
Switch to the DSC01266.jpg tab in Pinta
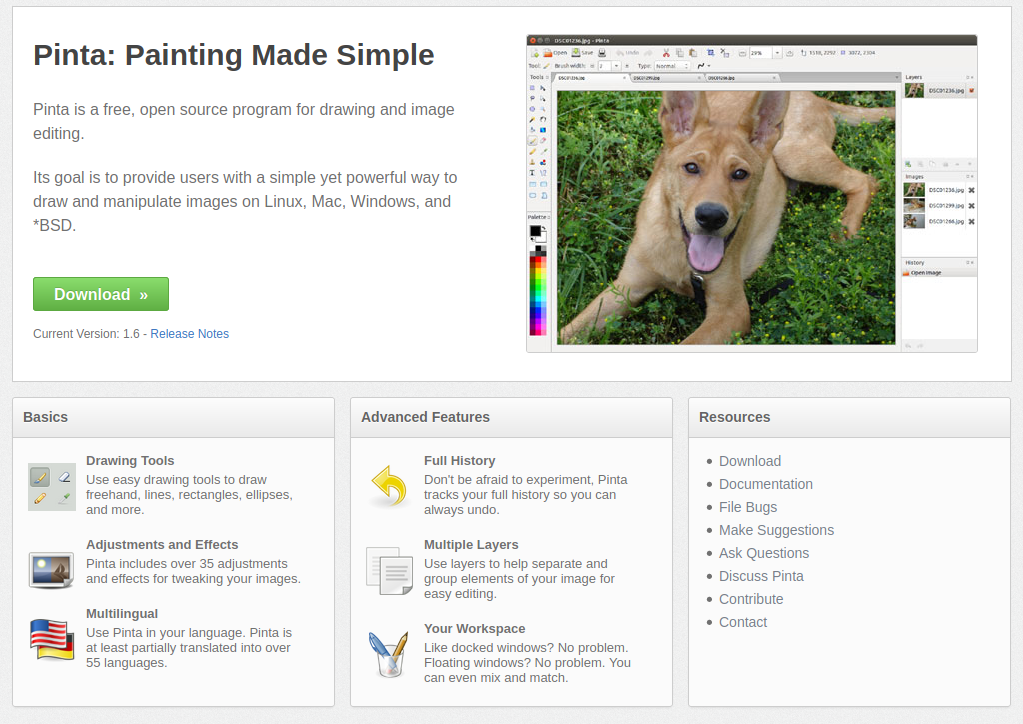point(742,78)
